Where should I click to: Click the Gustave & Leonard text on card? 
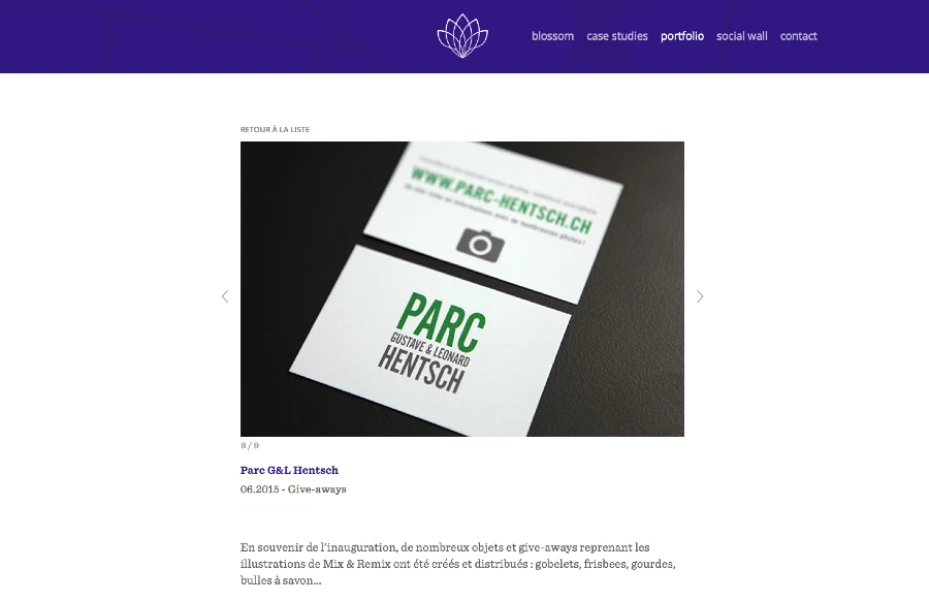[x=430, y=349]
